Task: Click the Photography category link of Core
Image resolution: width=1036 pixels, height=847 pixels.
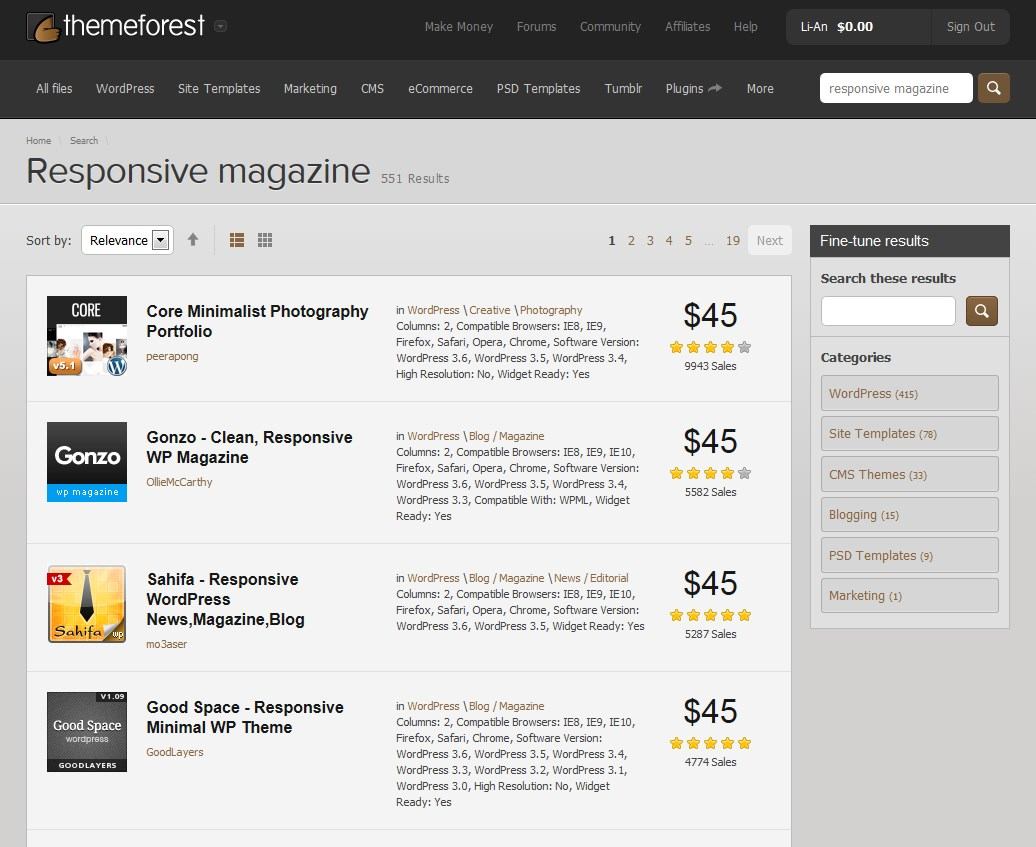Action: 551,310
